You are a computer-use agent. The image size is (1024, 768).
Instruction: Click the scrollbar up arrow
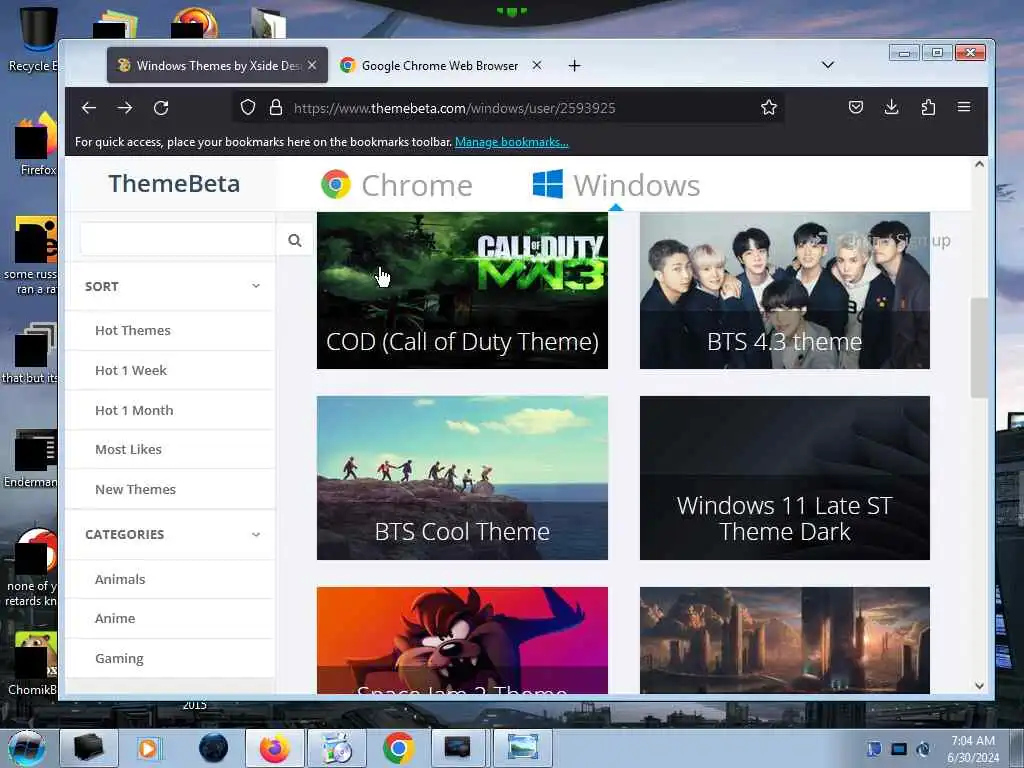coord(979,165)
